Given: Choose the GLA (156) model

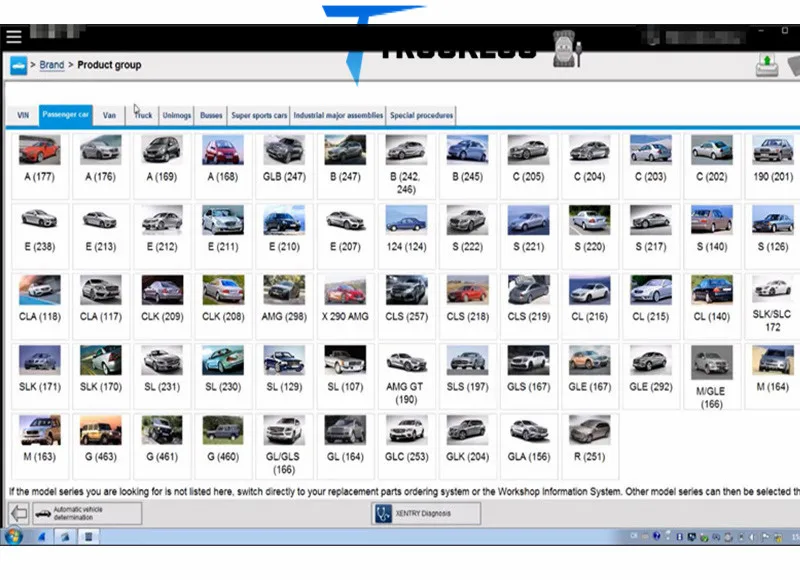Looking at the screenshot, I should pyautogui.click(x=529, y=446).
